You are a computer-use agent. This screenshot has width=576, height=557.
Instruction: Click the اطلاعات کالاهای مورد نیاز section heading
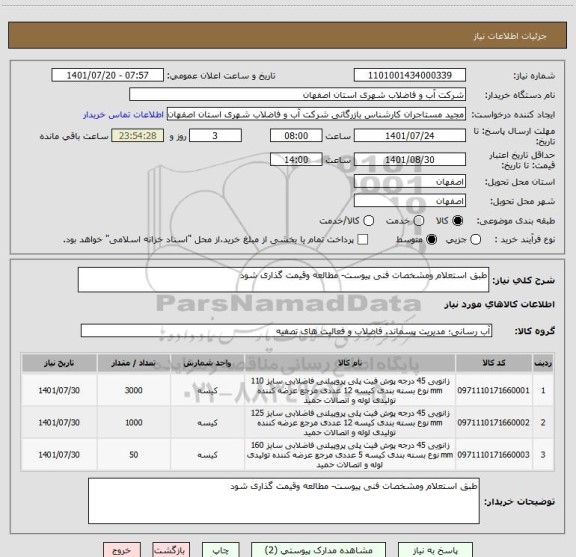[499, 304]
